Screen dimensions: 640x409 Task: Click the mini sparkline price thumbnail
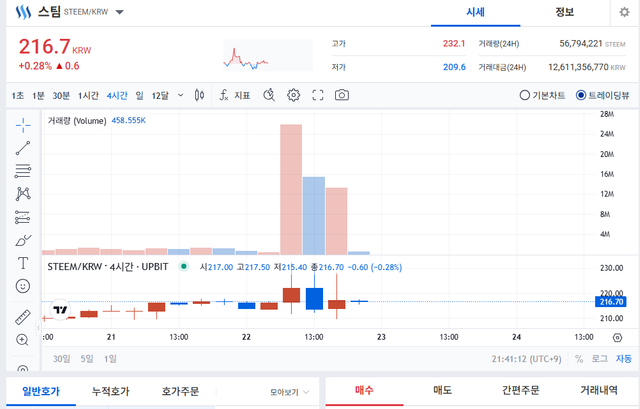[268, 56]
